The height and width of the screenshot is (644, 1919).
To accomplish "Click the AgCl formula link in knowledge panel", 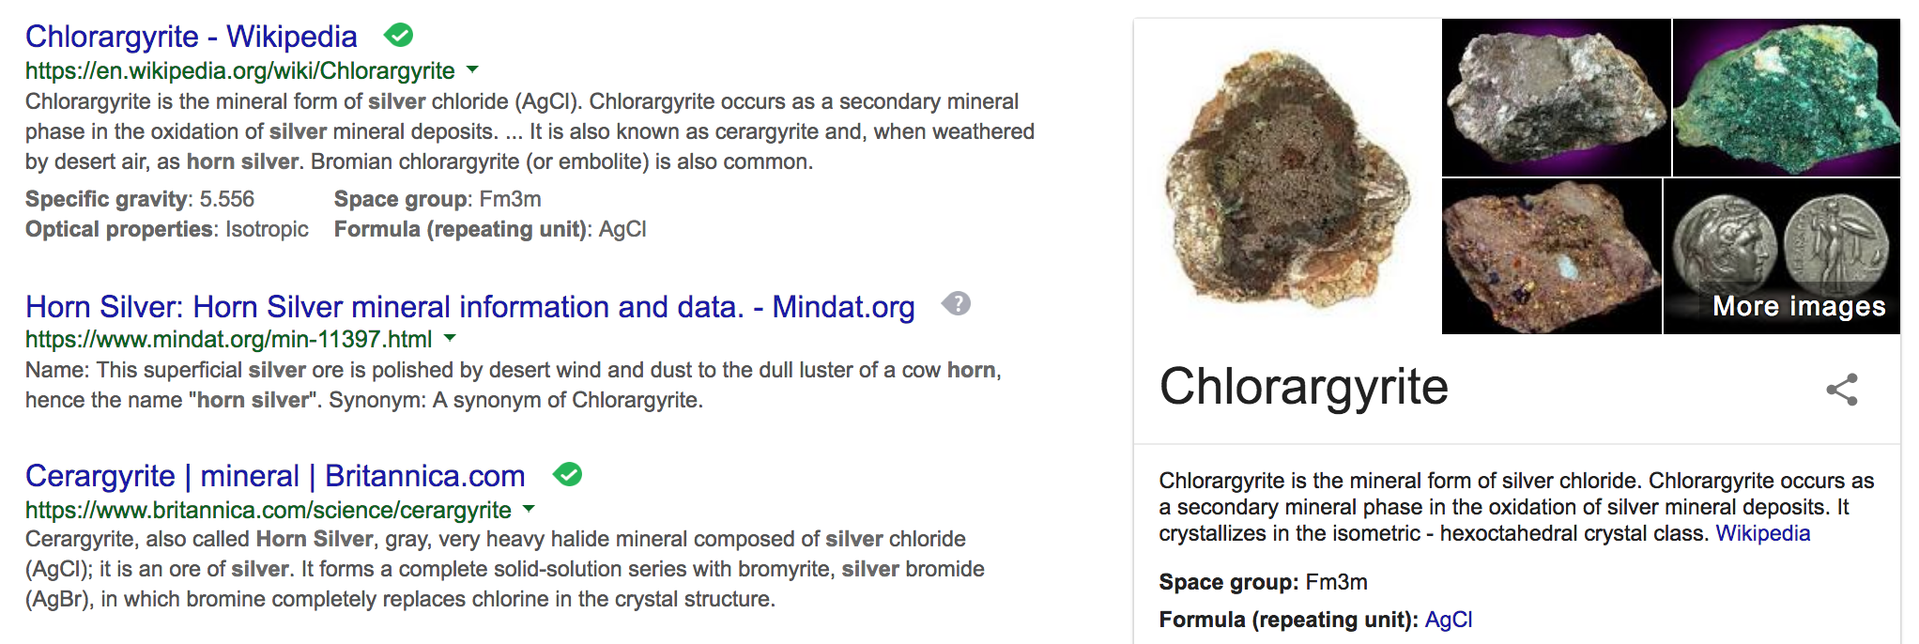I will click(1449, 620).
